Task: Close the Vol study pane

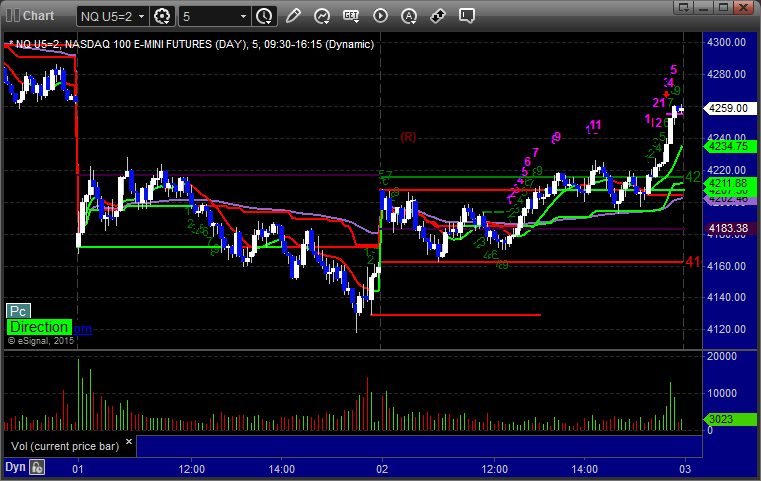Action: point(129,442)
